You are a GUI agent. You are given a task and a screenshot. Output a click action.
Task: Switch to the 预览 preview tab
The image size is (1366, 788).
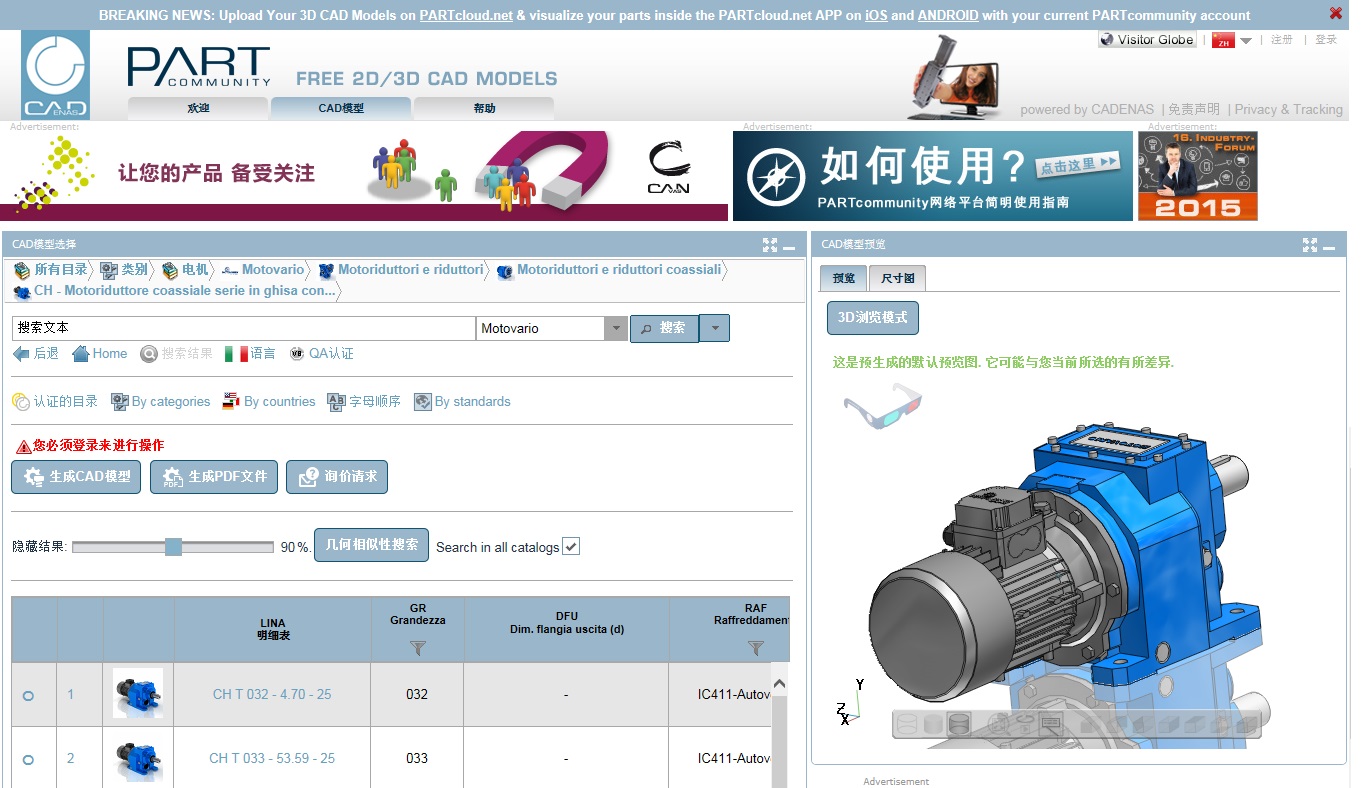[x=844, y=278]
